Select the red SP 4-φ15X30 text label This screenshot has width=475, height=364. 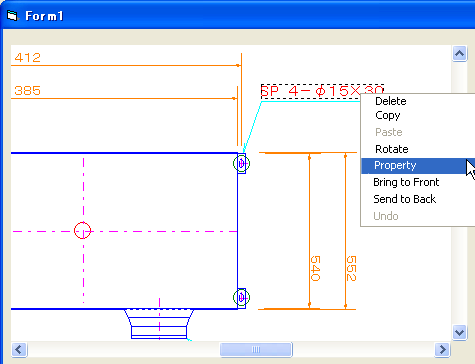[322, 91]
